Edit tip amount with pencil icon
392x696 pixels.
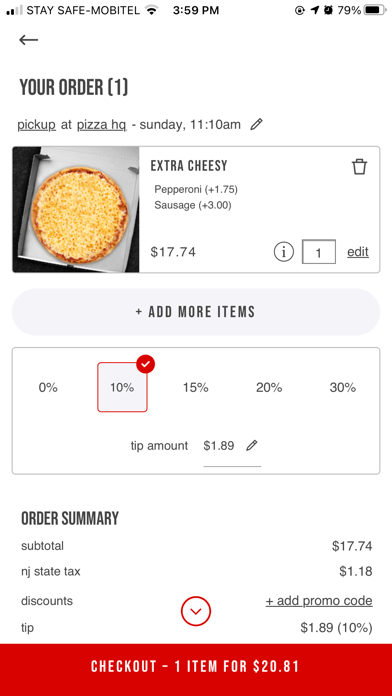[x=252, y=445]
